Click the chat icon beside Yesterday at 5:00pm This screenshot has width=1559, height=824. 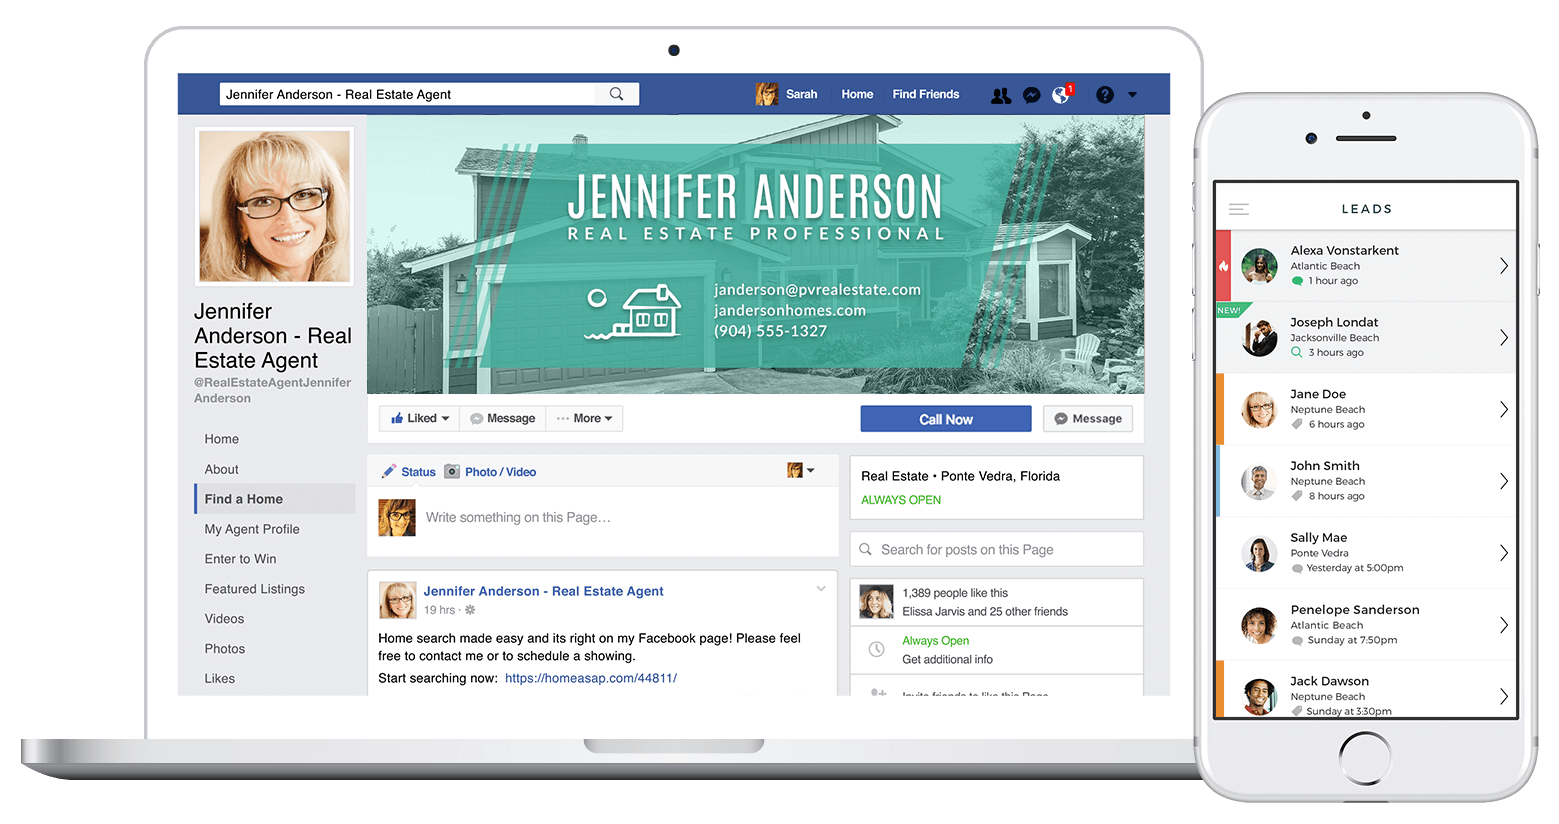[x=1297, y=568]
